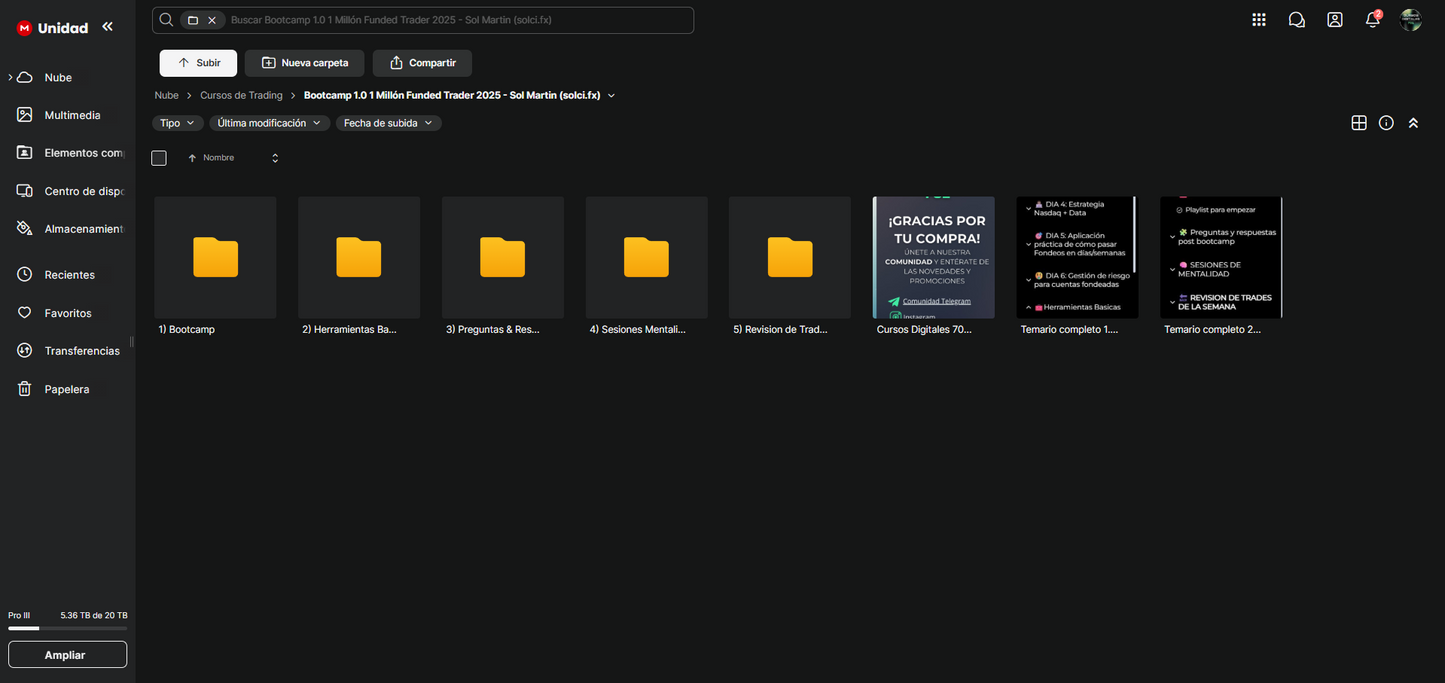Open the Tipo filter dropdown
This screenshot has height=683, width=1445.
click(x=177, y=123)
